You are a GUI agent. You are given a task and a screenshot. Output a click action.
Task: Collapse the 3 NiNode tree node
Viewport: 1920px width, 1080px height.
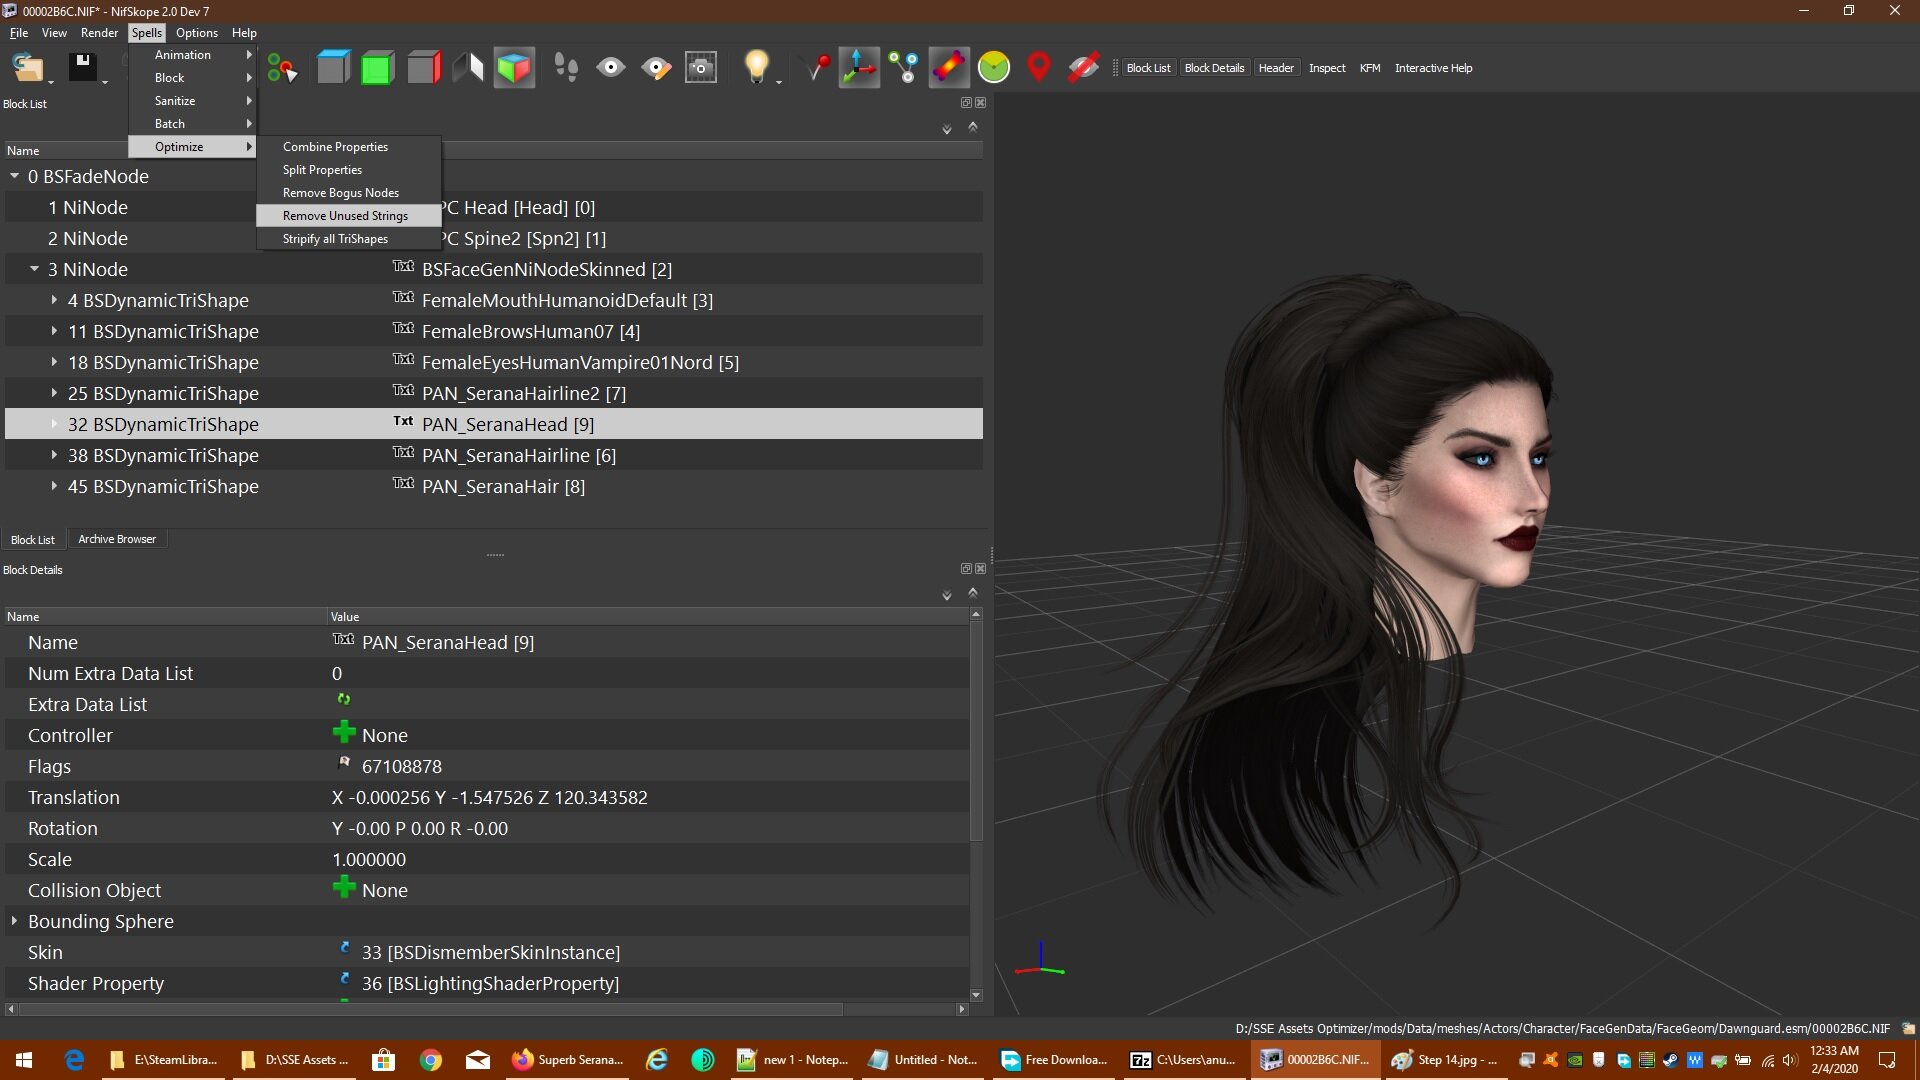pos(35,269)
